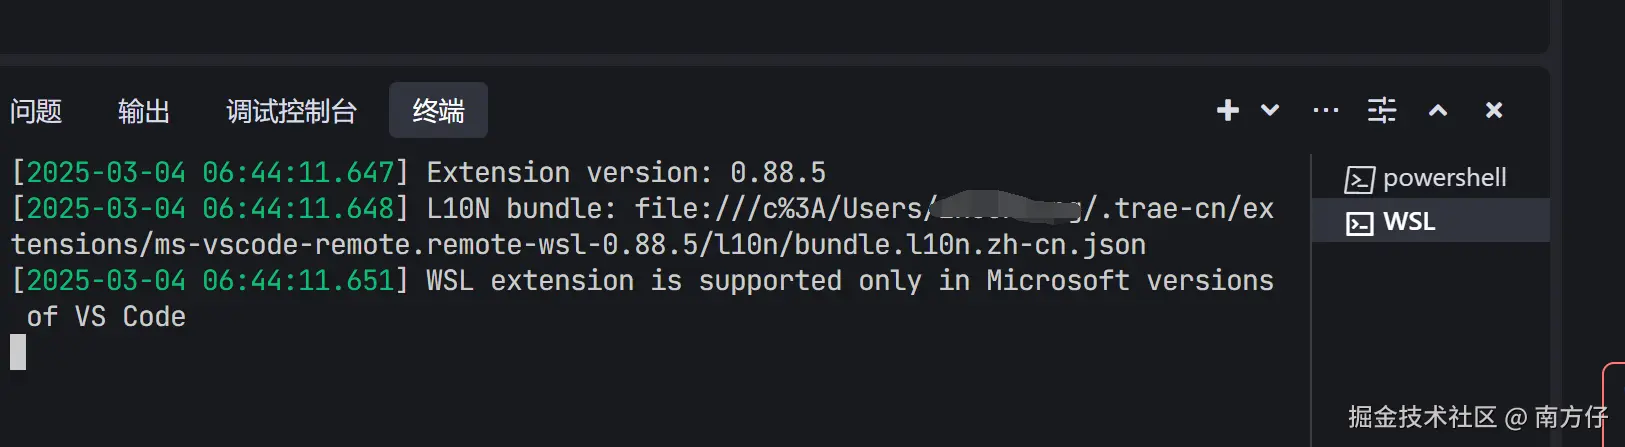Click the 终端 tab
The width and height of the screenshot is (1625, 447).
click(438, 111)
